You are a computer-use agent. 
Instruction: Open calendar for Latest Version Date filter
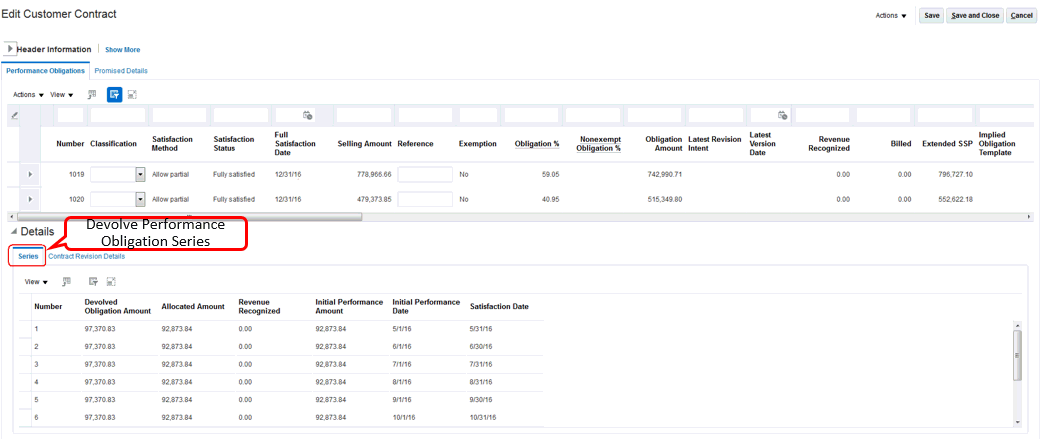782,115
